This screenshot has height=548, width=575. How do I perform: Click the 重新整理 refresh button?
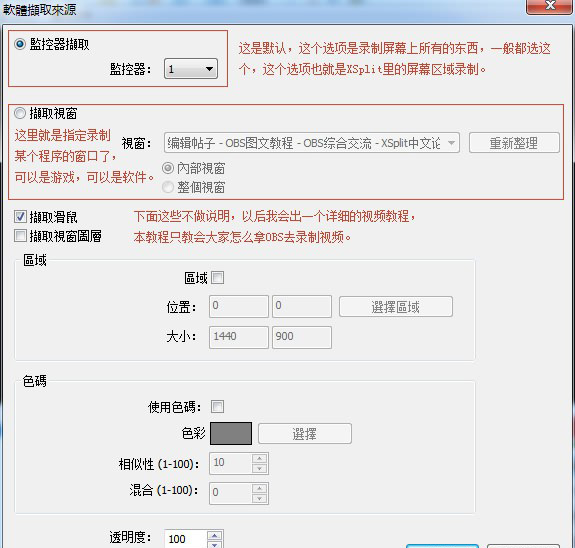point(514,143)
